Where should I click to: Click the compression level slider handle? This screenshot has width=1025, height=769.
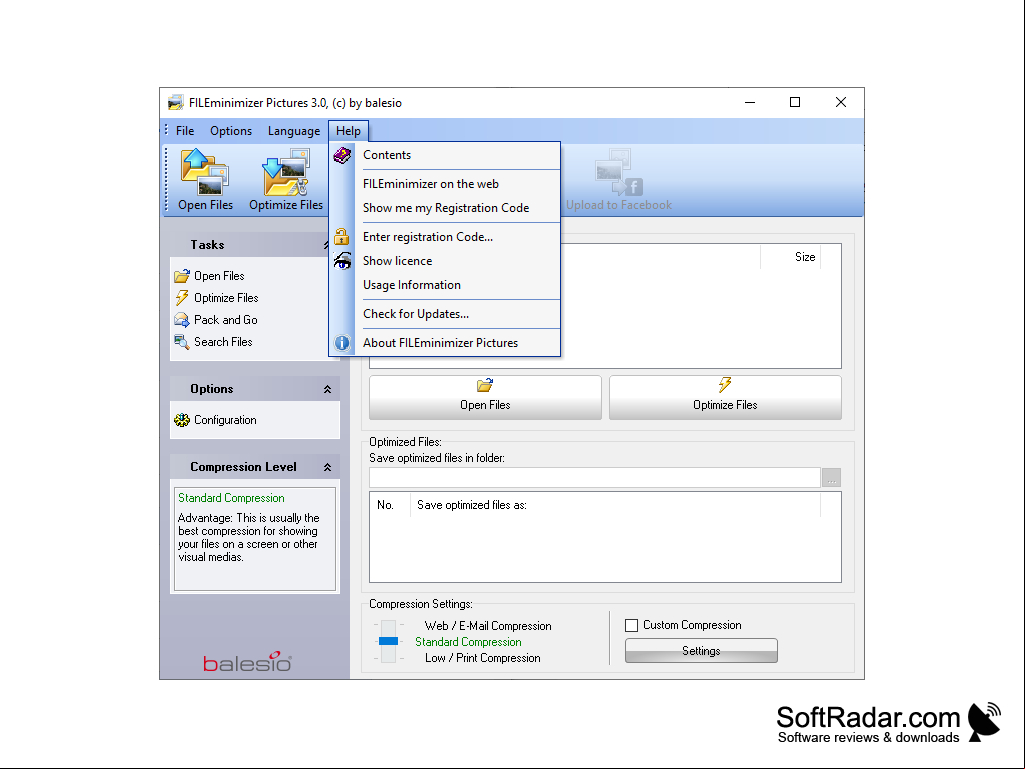tap(388, 641)
